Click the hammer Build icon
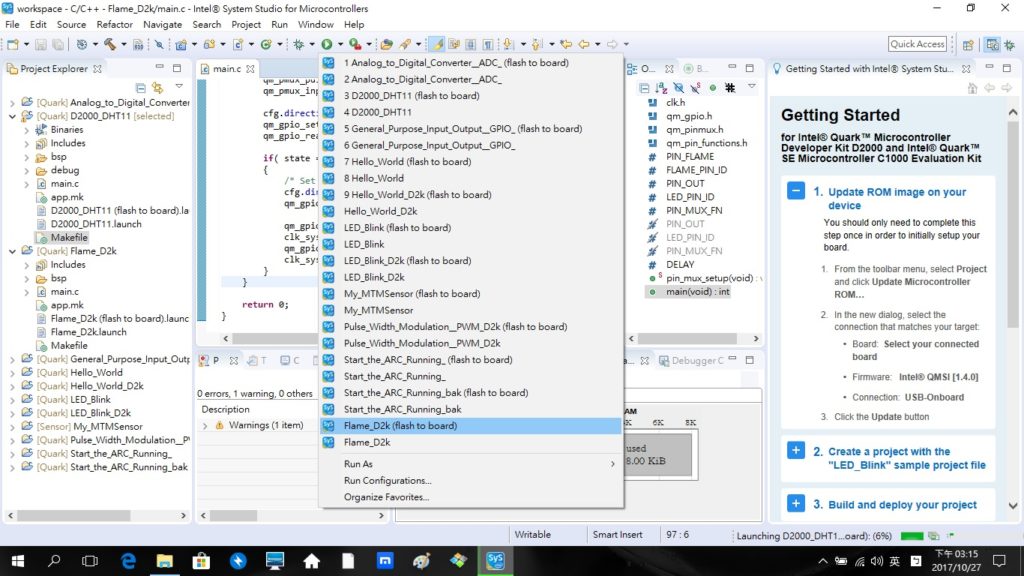This screenshot has height=576, width=1024. 110,44
